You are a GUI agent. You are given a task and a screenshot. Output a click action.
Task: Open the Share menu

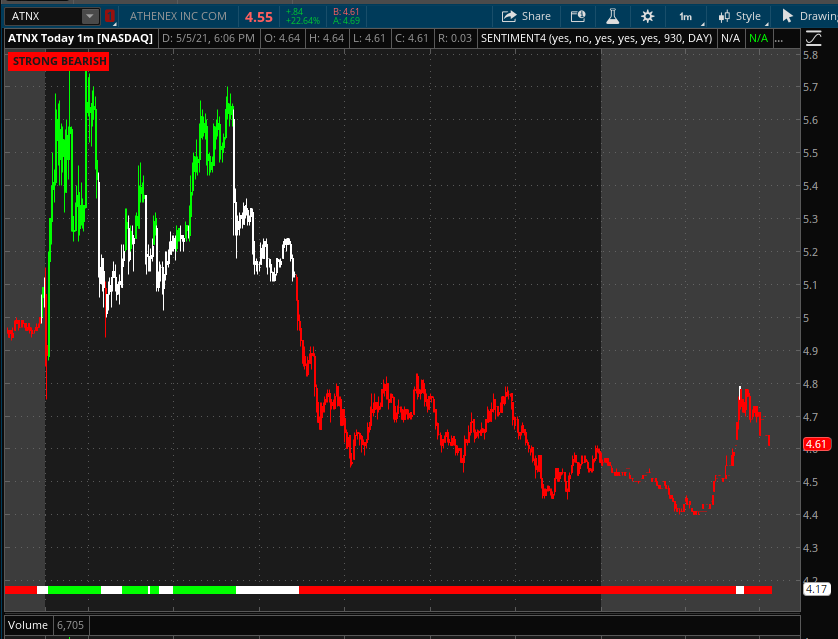(x=526, y=16)
